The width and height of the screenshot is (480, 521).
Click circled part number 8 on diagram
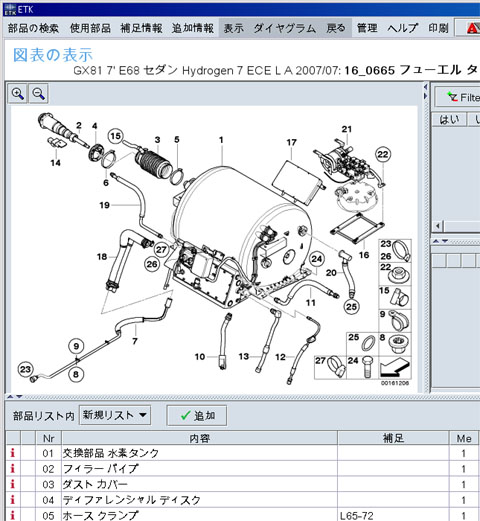[76, 374]
